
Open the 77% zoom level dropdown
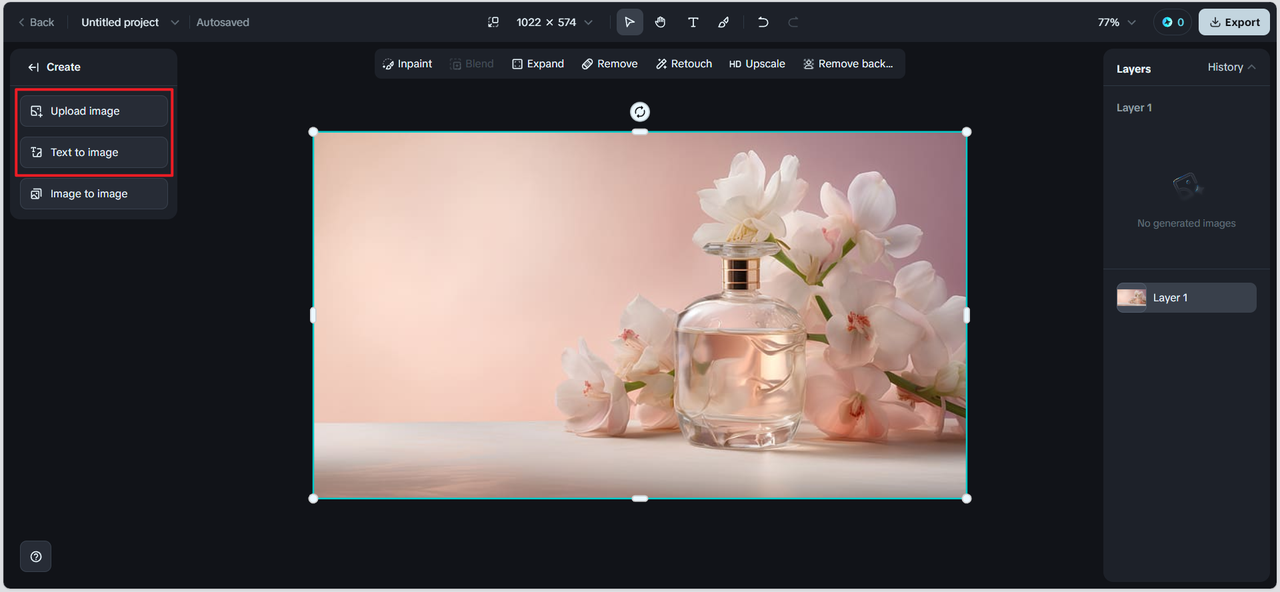click(1118, 22)
